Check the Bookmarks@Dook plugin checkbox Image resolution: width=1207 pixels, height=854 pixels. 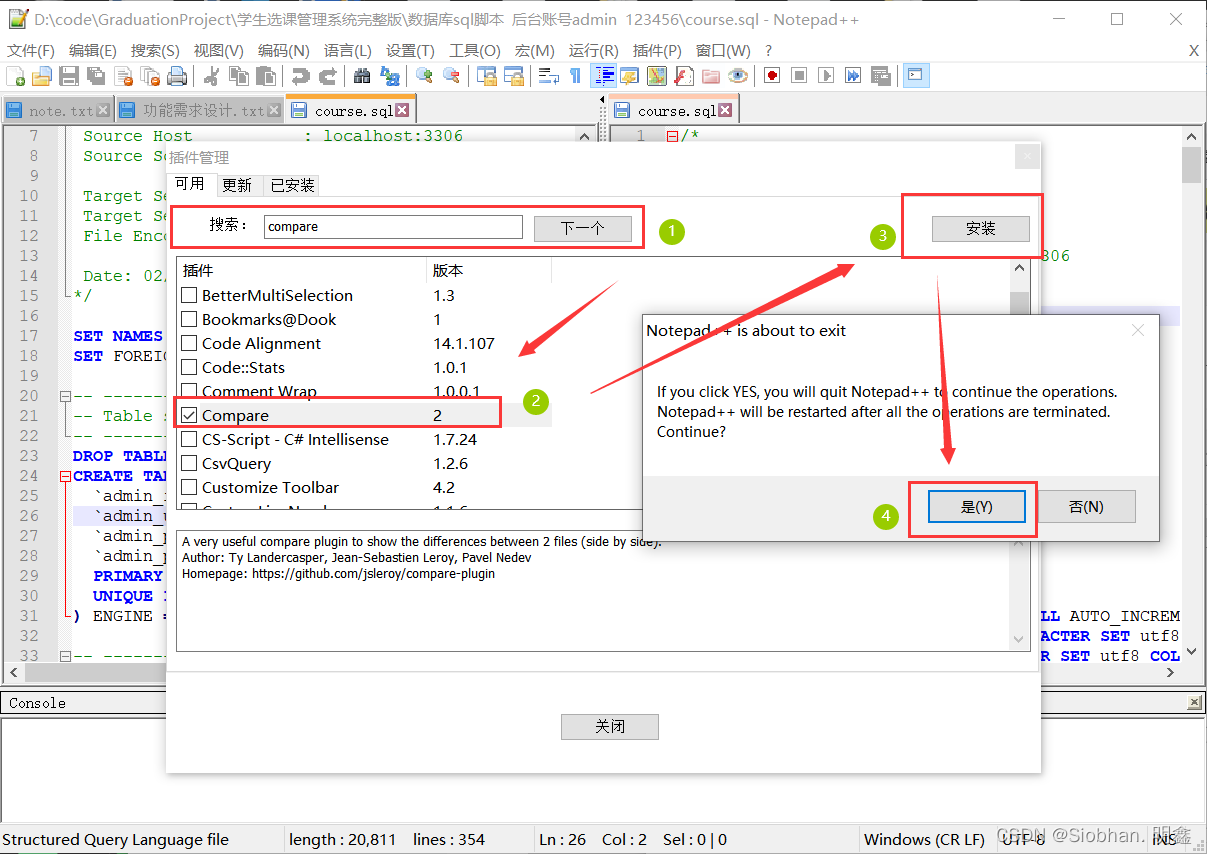coord(189,319)
